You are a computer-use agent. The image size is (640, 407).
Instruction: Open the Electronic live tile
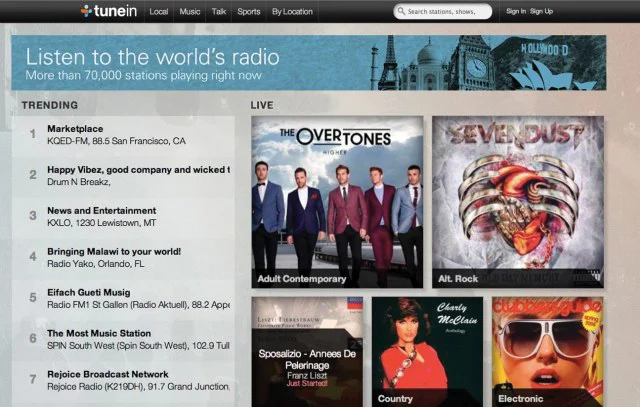click(547, 351)
